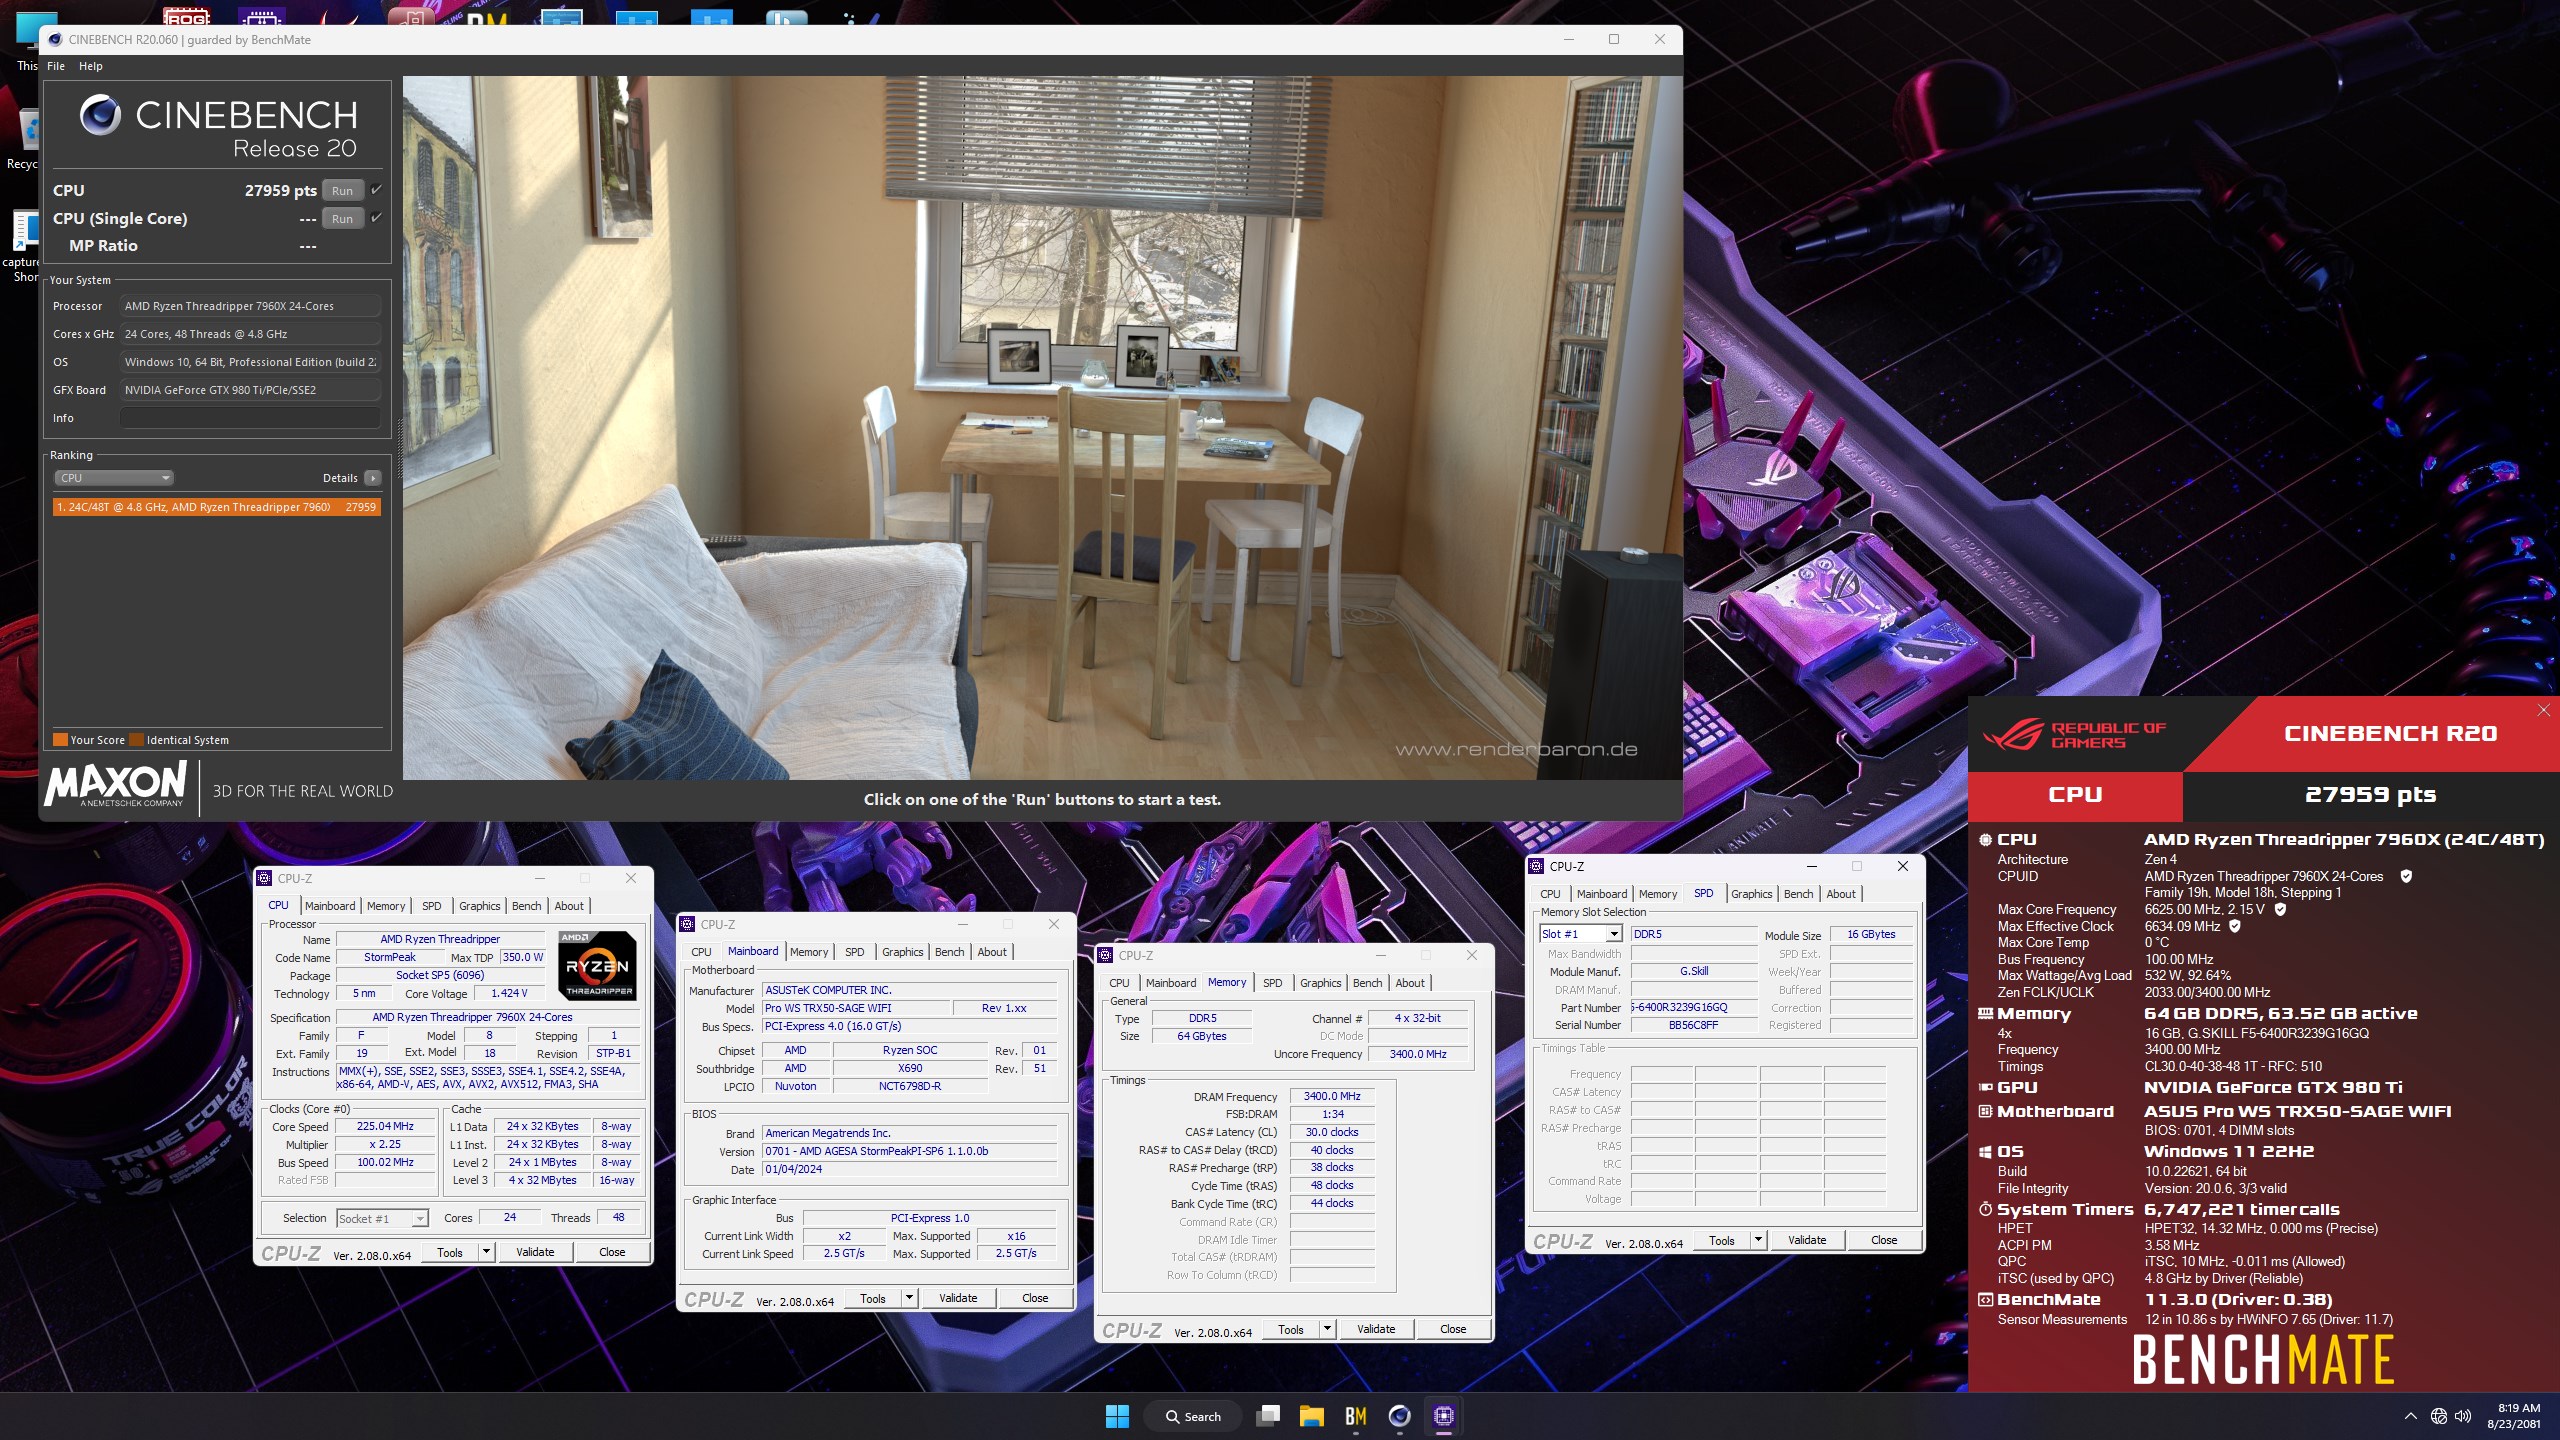Open the This PC desktop icon

point(28,40)
